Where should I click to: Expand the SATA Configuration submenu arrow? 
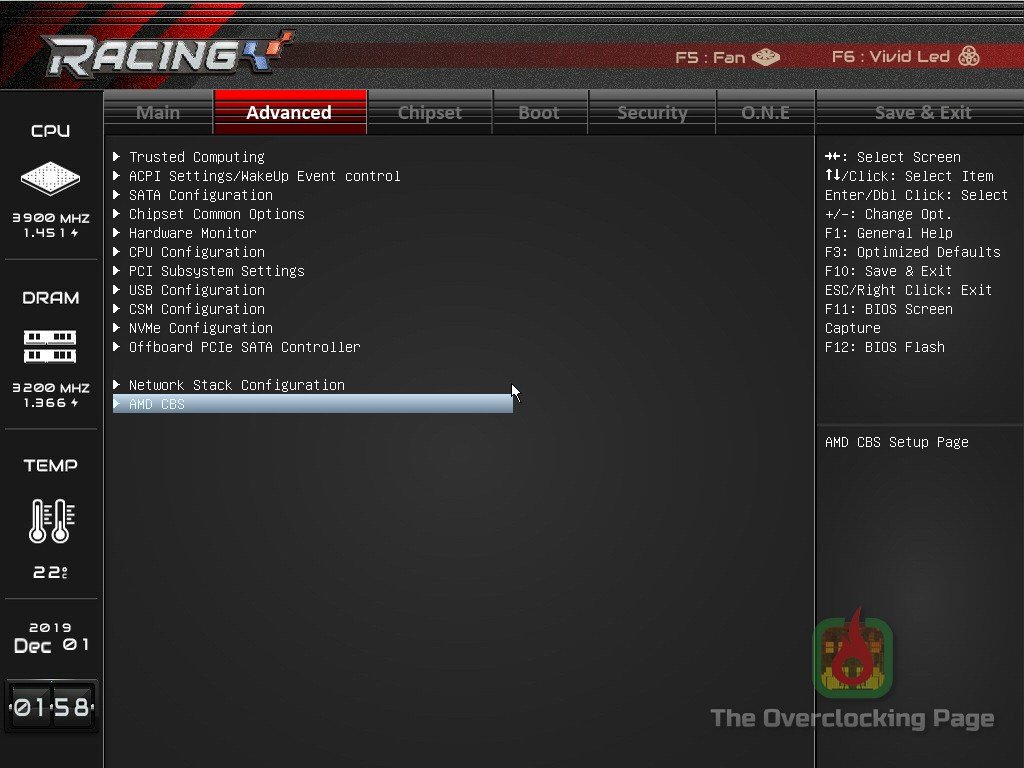116,195
